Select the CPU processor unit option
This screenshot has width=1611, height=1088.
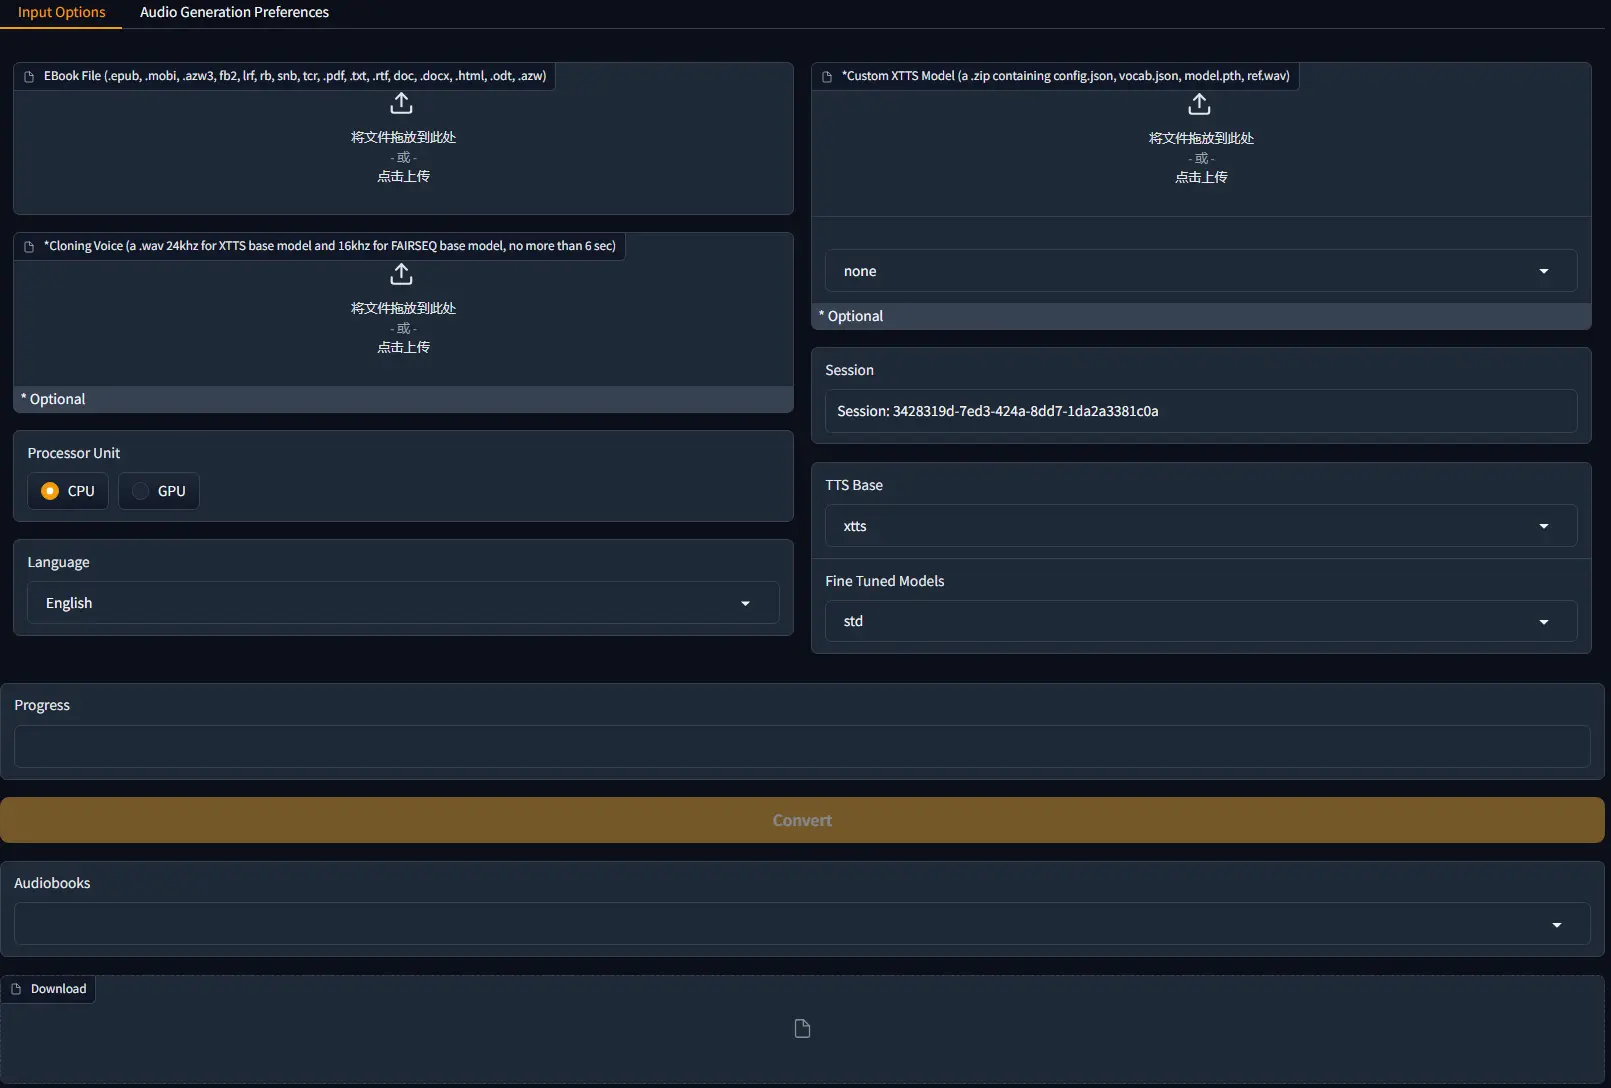tap(51, 491)
